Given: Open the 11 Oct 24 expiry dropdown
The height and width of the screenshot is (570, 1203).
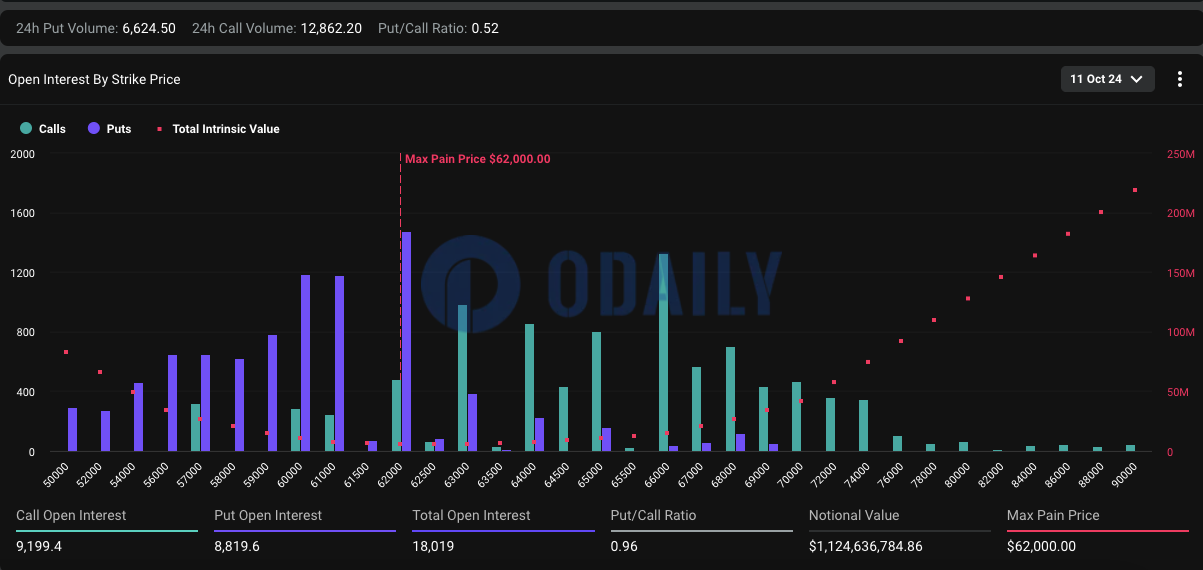Looking at the screenshot, I should pos(1107,79).
